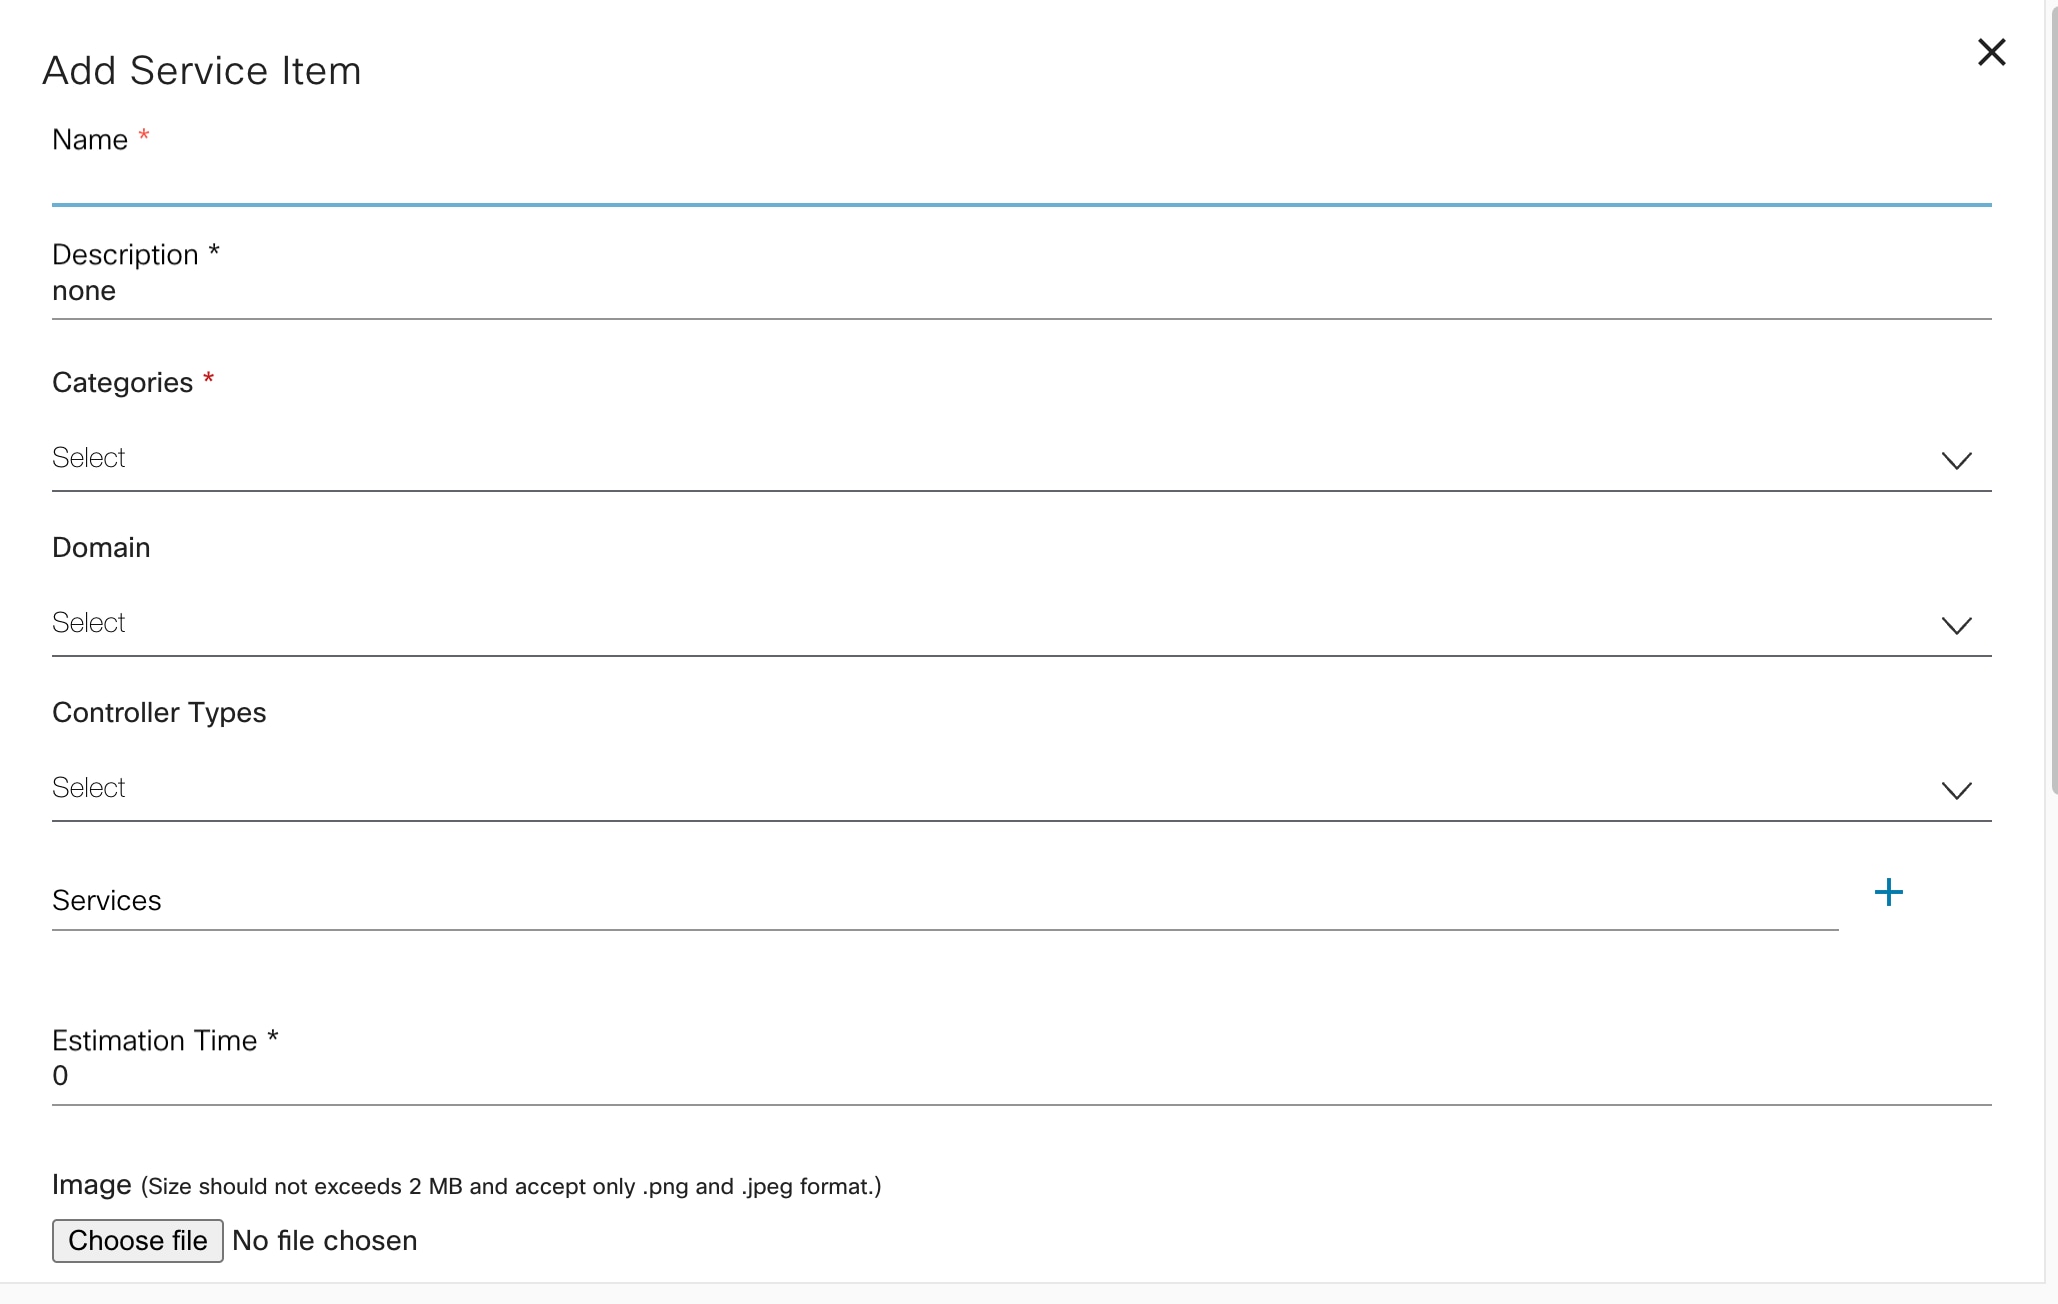This screenshot has width=2058, height=1304.
Task: Click the Domain dropdown chevron arrow
Action: (1956, 625)
